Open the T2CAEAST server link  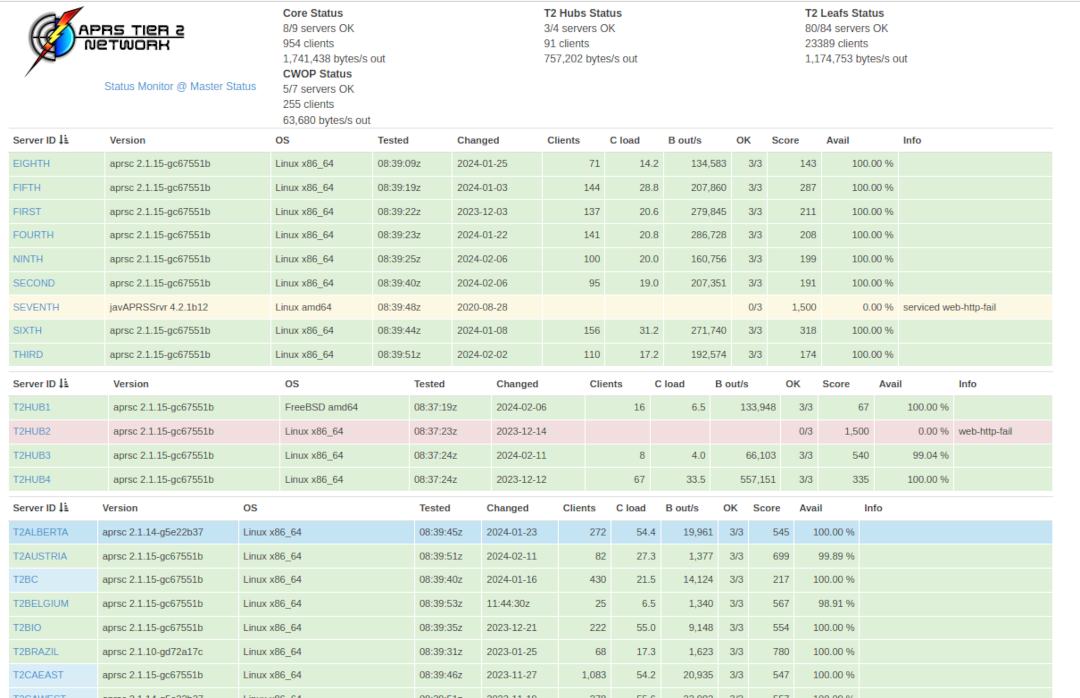click(x=38, y=675)
